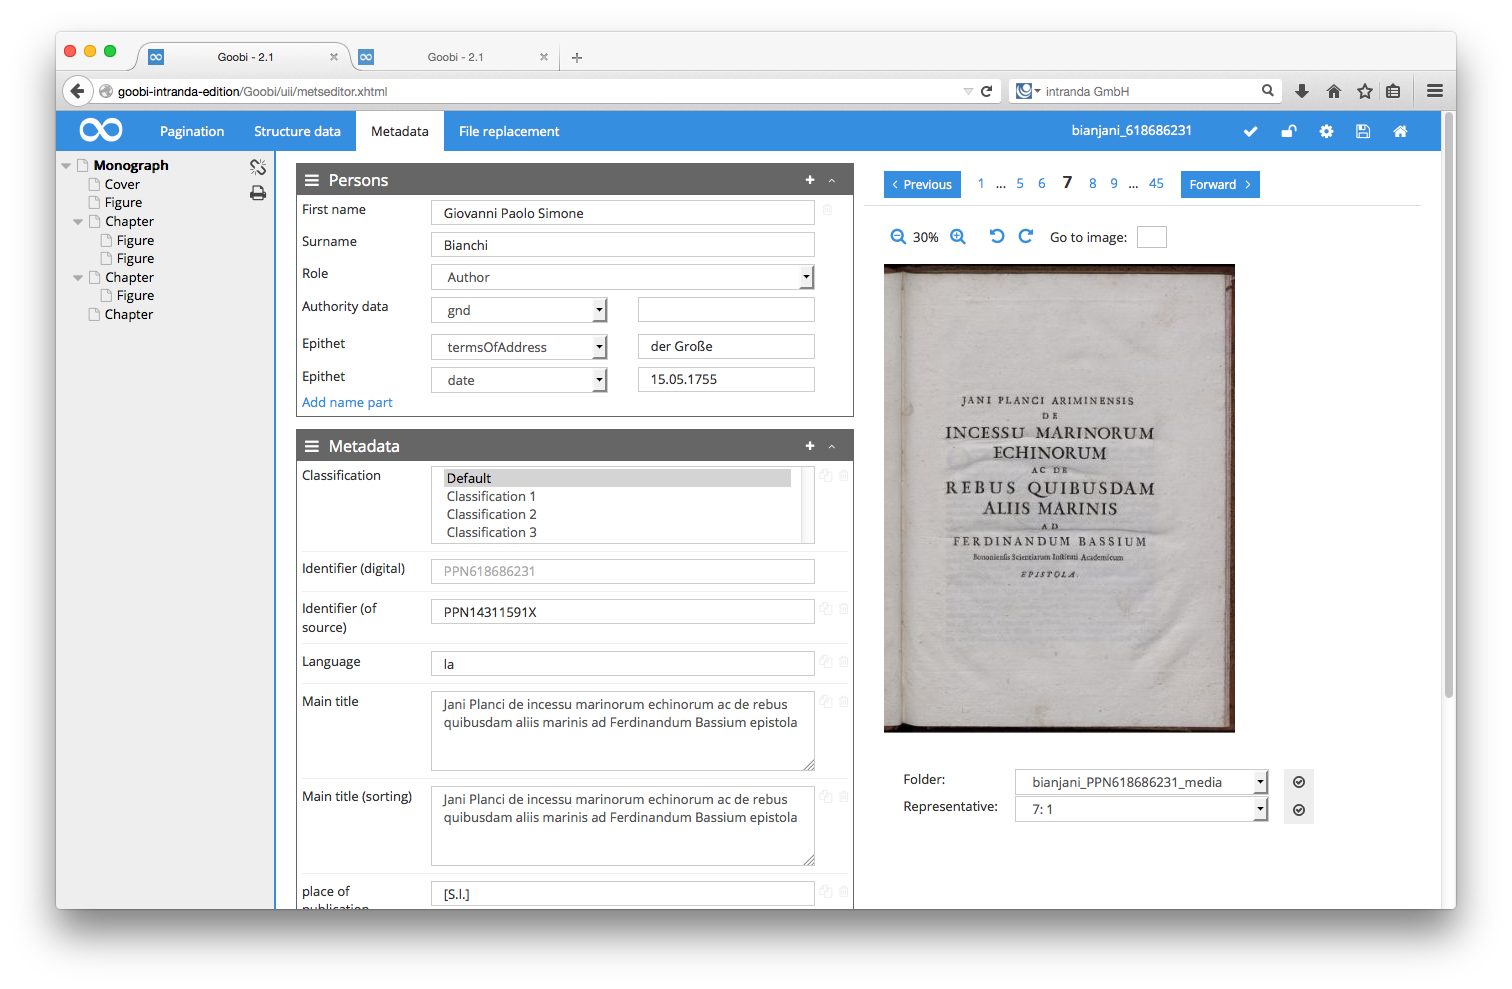This screenshot has width=1512, height=989.
Task: Click the printer icon beside Cover
Action: pos(258,193)
